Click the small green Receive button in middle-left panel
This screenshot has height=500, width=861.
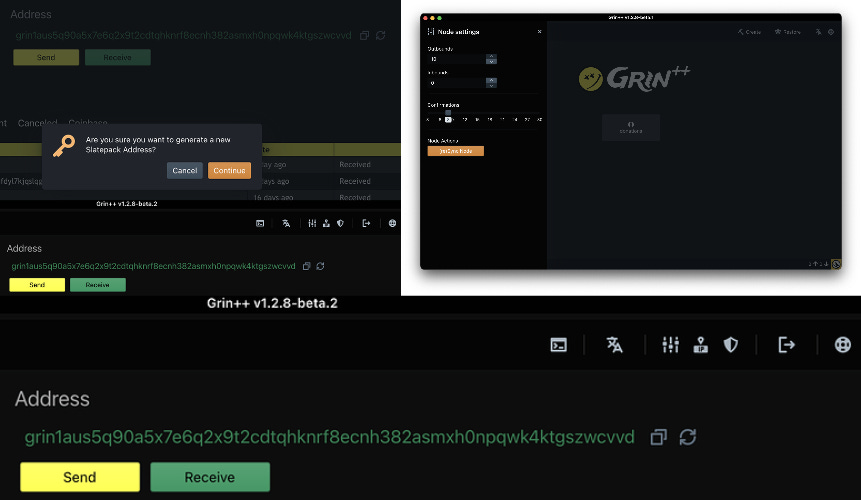click(98, 285)
